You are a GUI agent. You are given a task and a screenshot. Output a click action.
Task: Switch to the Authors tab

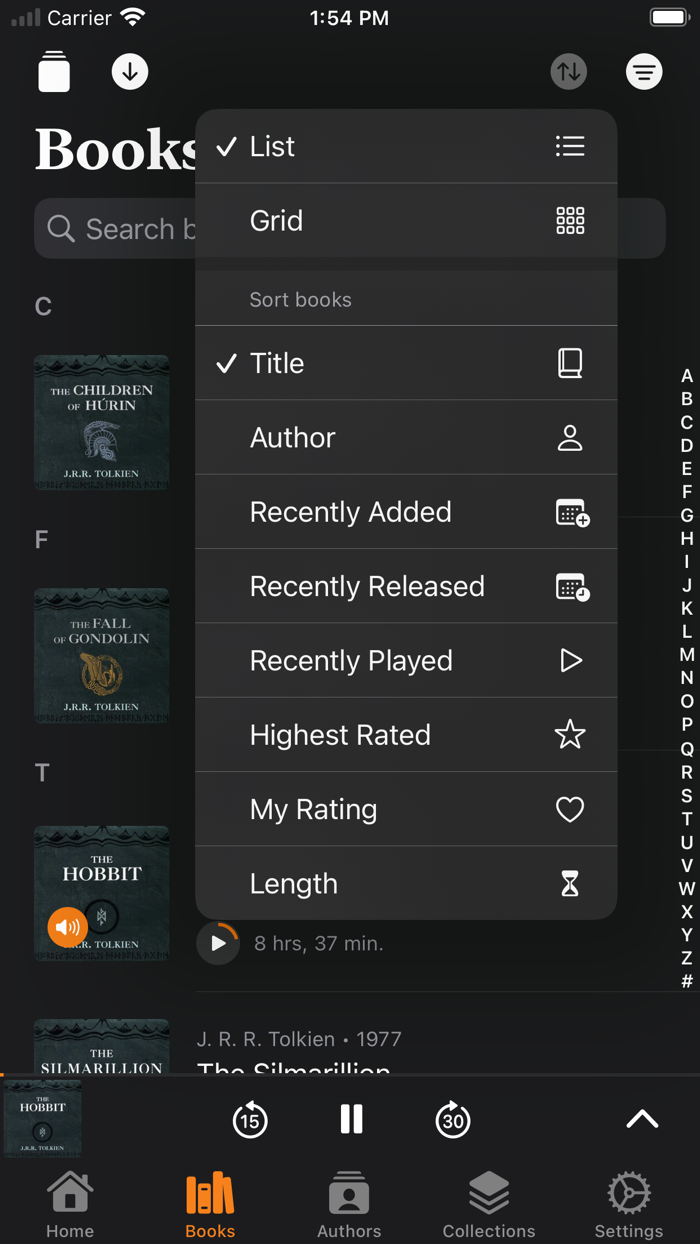coord(349,1205)
